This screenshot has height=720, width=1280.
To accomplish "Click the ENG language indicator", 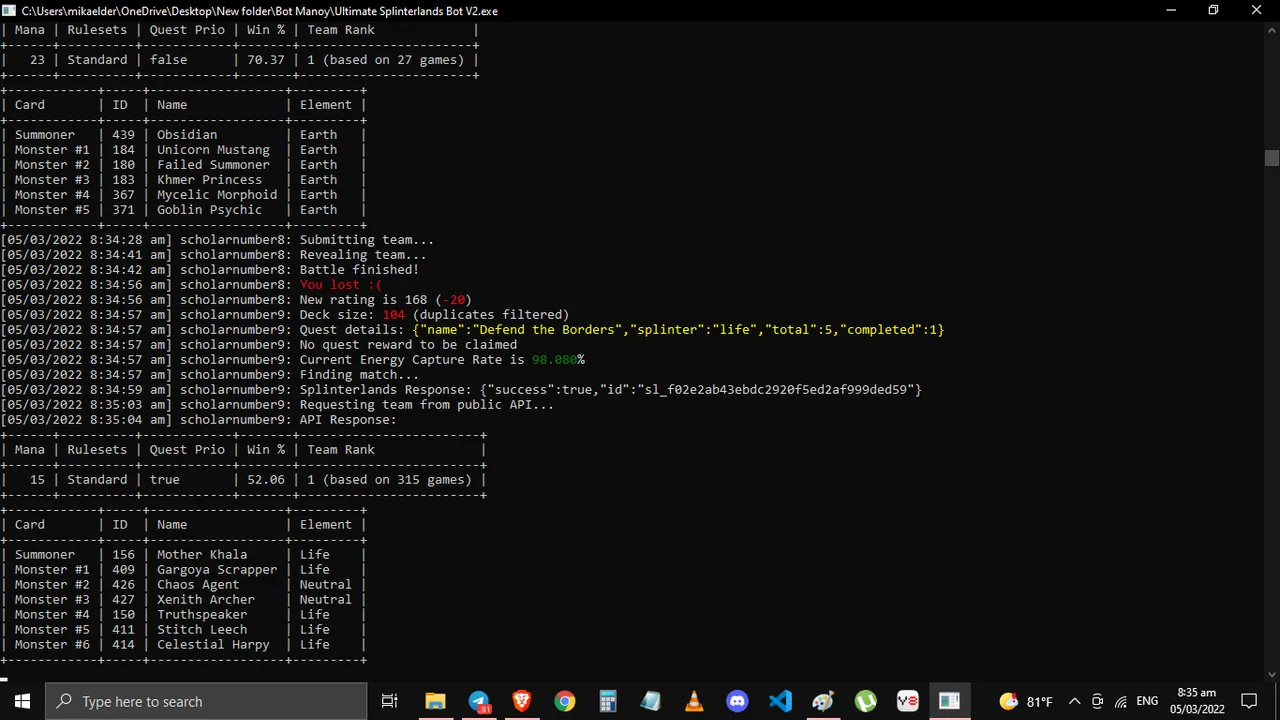I will [1147, 701].
